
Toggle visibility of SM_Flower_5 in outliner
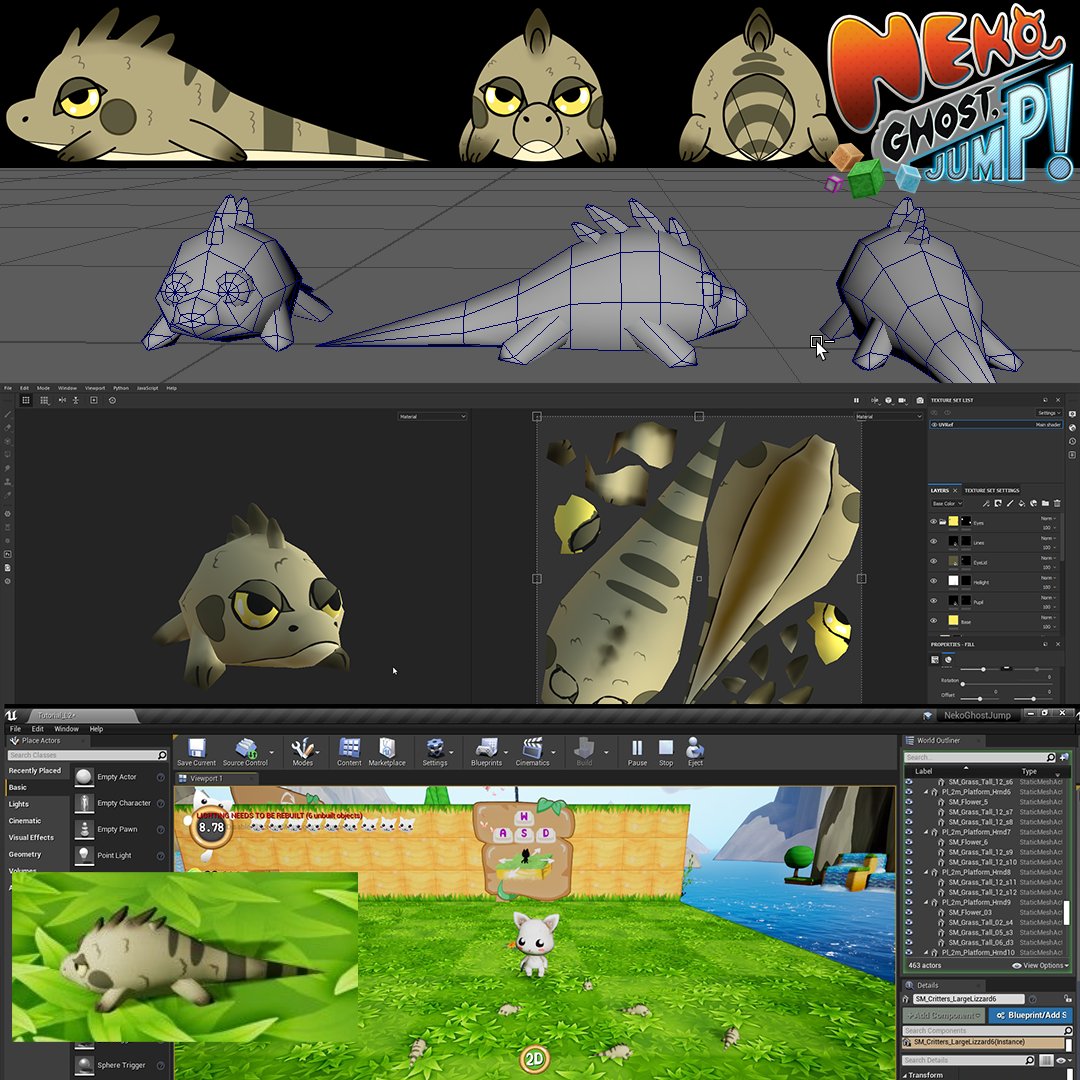[x=908, y=802]
